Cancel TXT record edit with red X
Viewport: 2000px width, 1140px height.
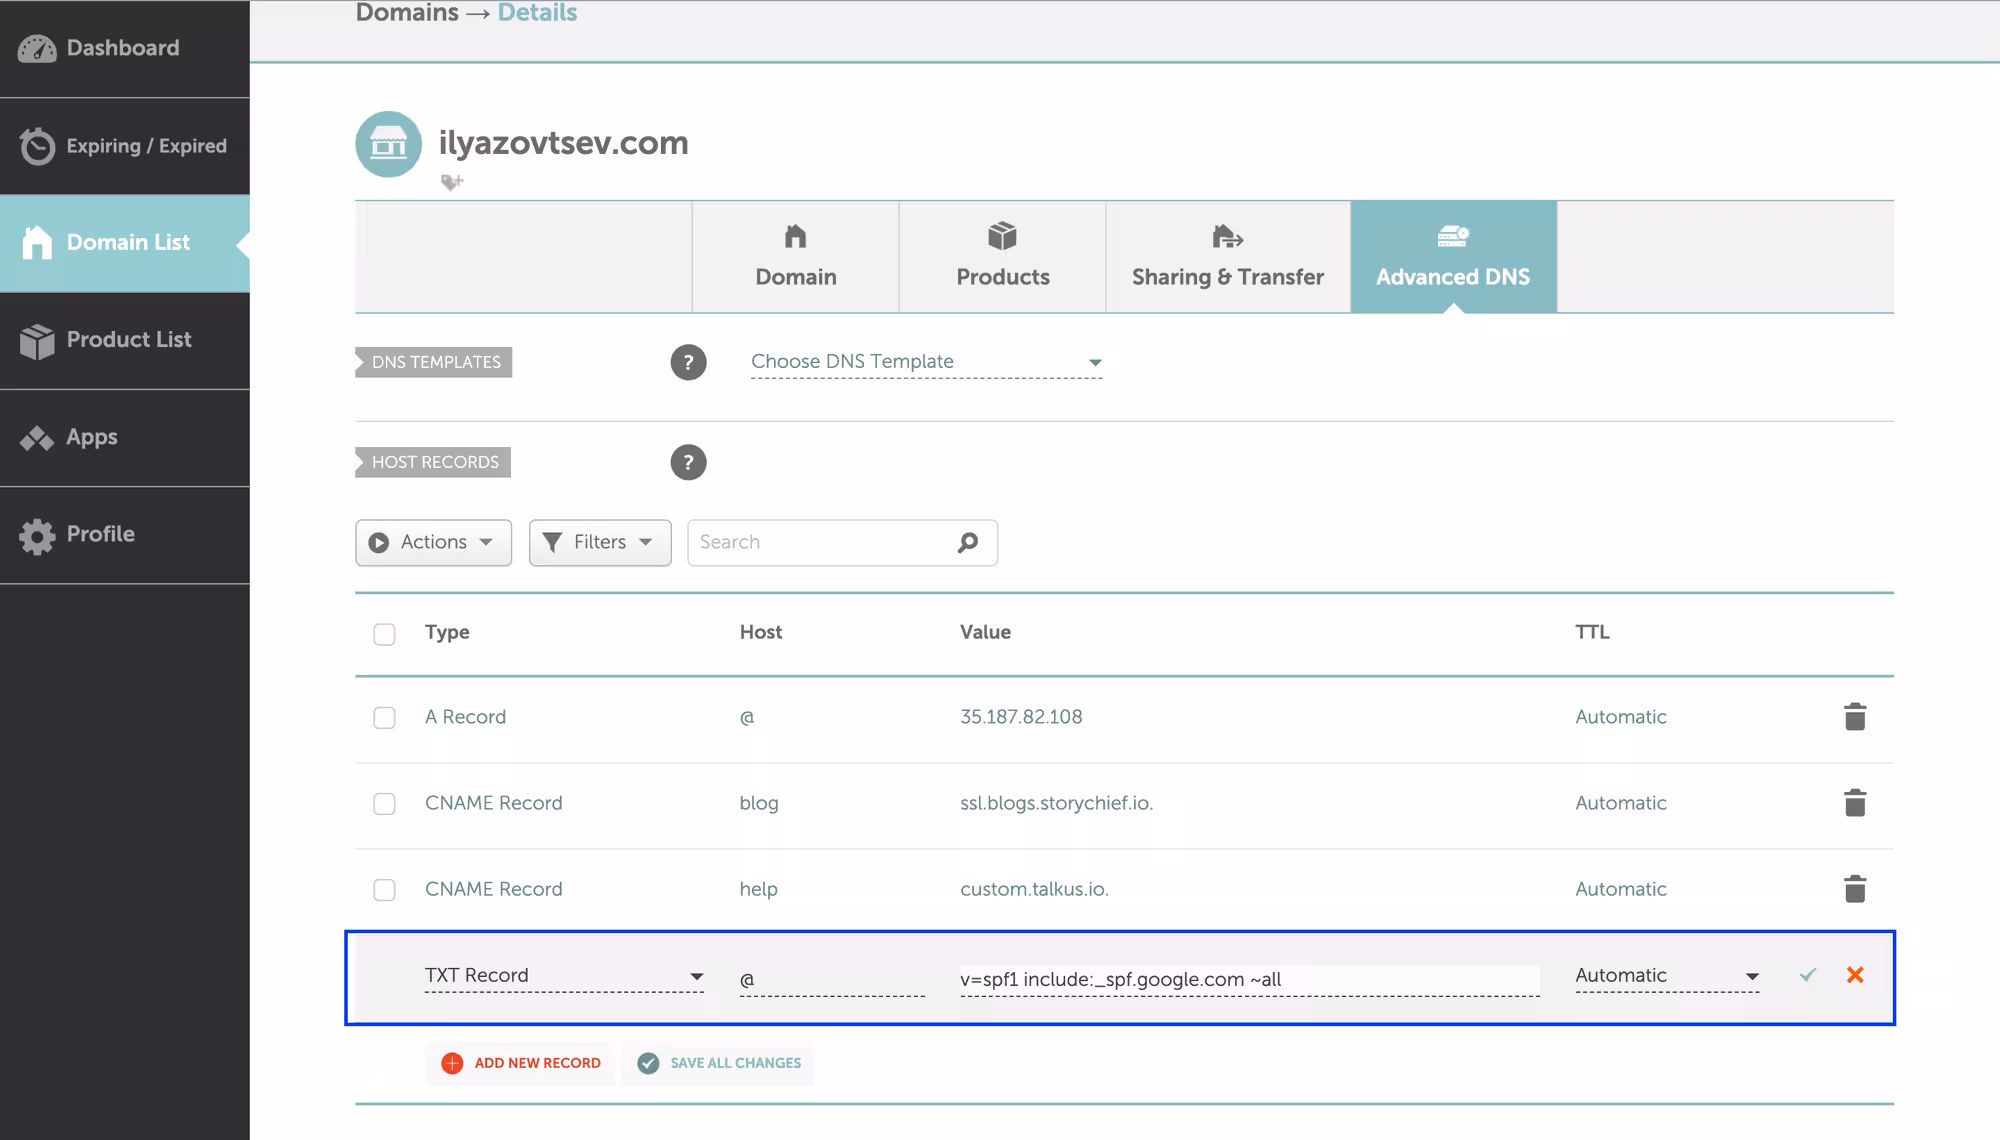coord(1855,975)
